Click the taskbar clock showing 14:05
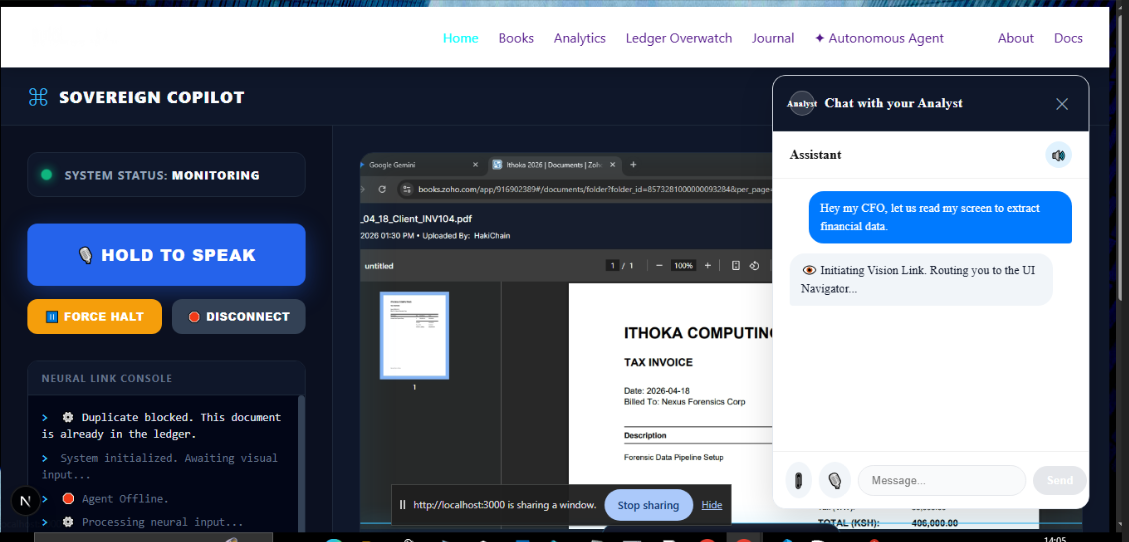The image size is (1129, 542). (x=1054, y=538)
